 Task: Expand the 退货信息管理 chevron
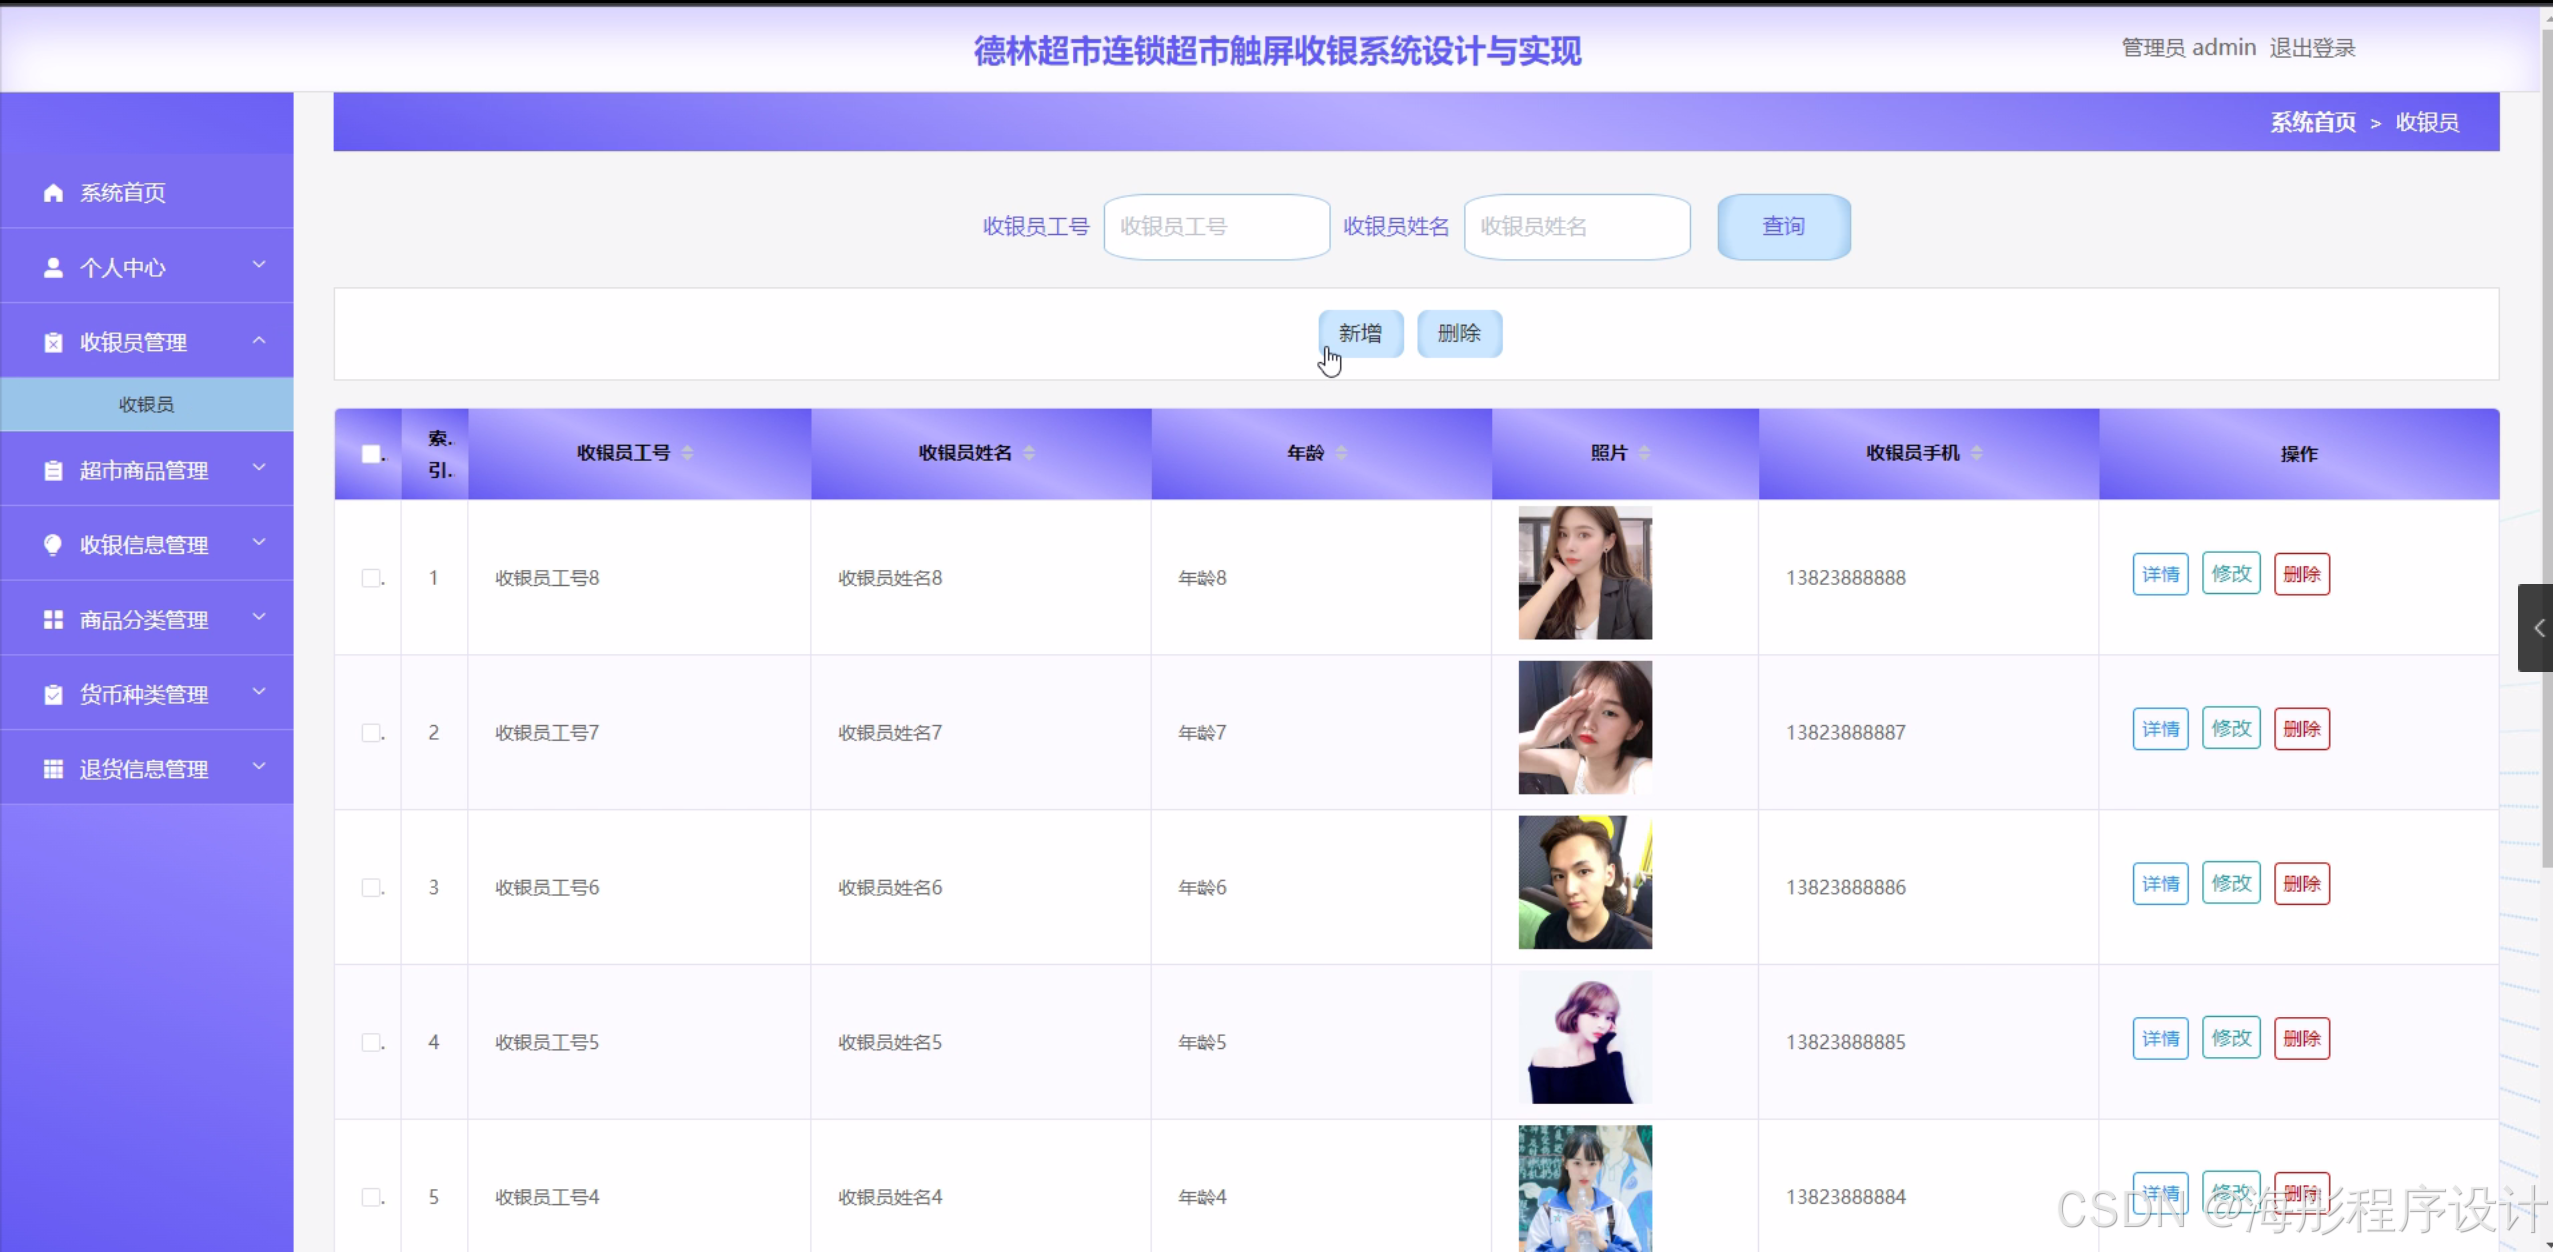coord(259,767)
